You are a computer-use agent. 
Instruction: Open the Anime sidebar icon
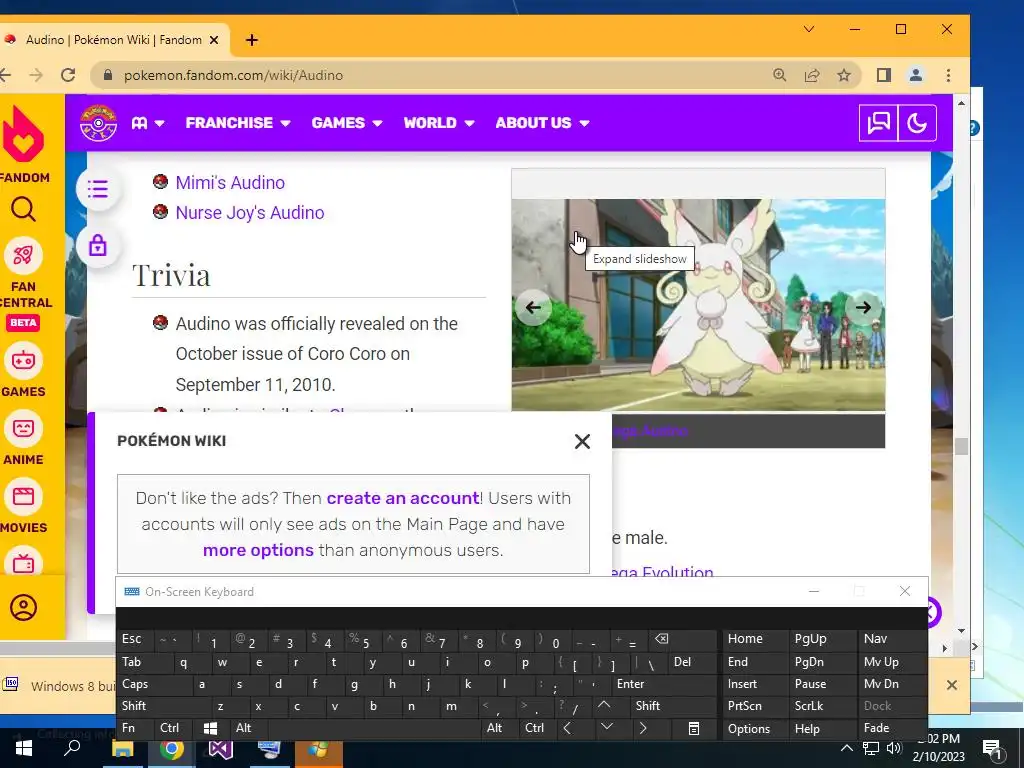24,428
